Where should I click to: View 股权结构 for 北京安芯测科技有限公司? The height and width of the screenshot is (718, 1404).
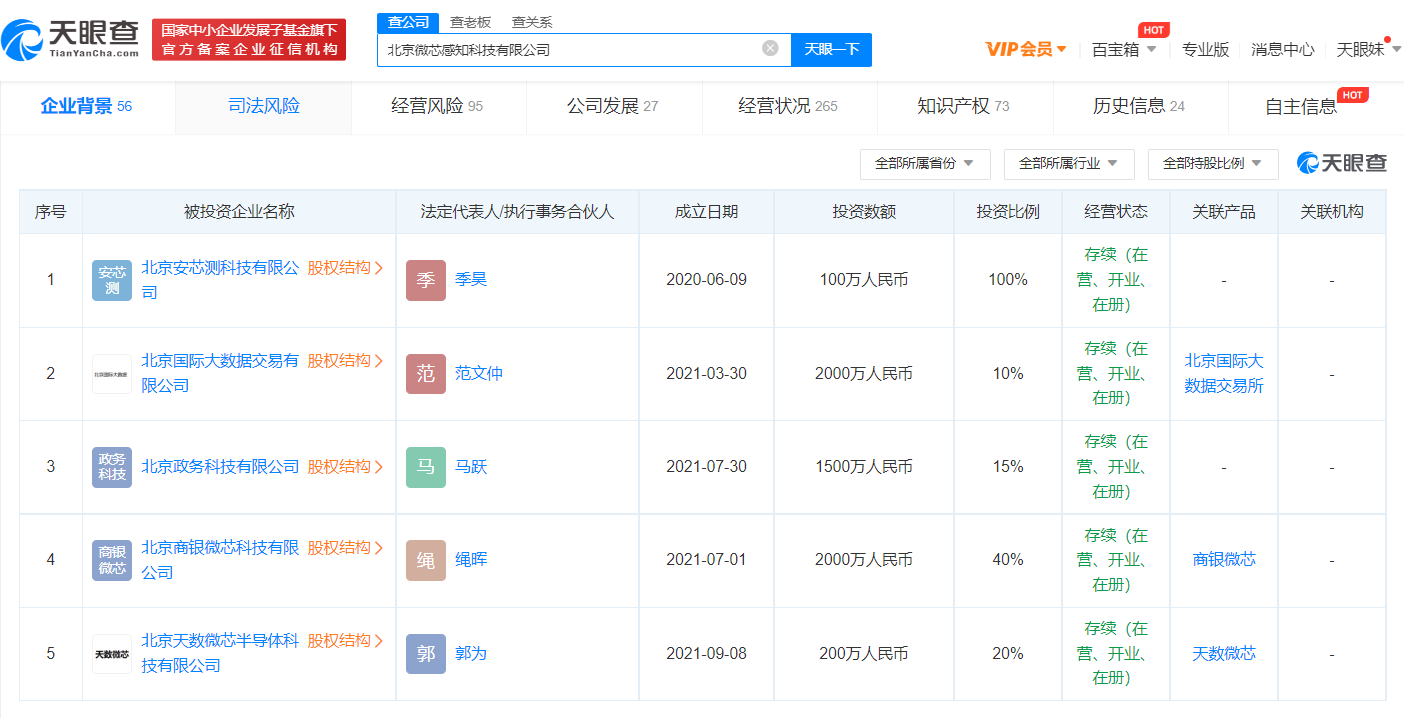345,268
